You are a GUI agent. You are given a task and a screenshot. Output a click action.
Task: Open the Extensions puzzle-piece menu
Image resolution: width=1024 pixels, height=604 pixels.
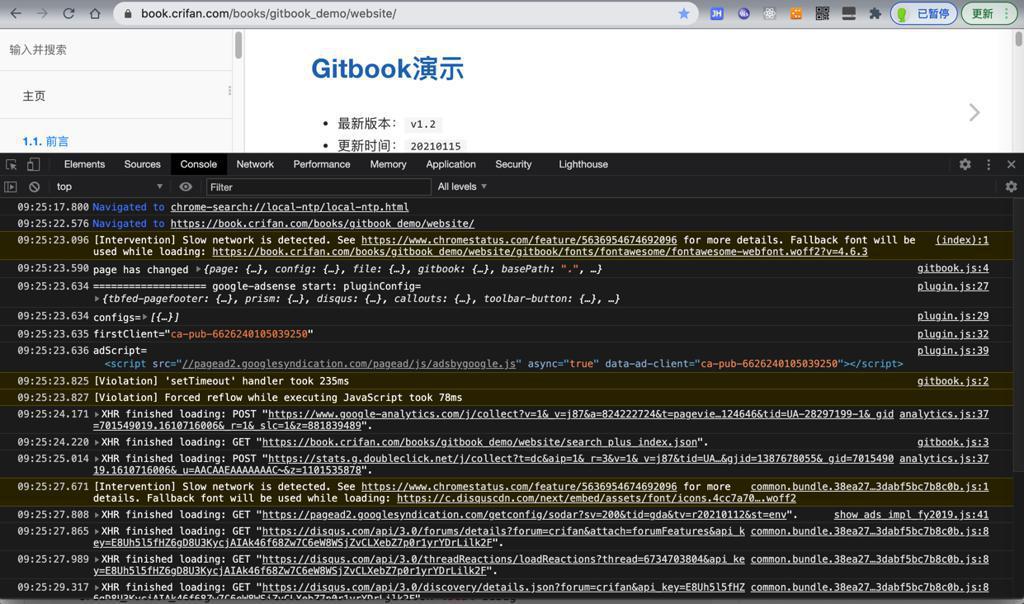tap(875, 13)
